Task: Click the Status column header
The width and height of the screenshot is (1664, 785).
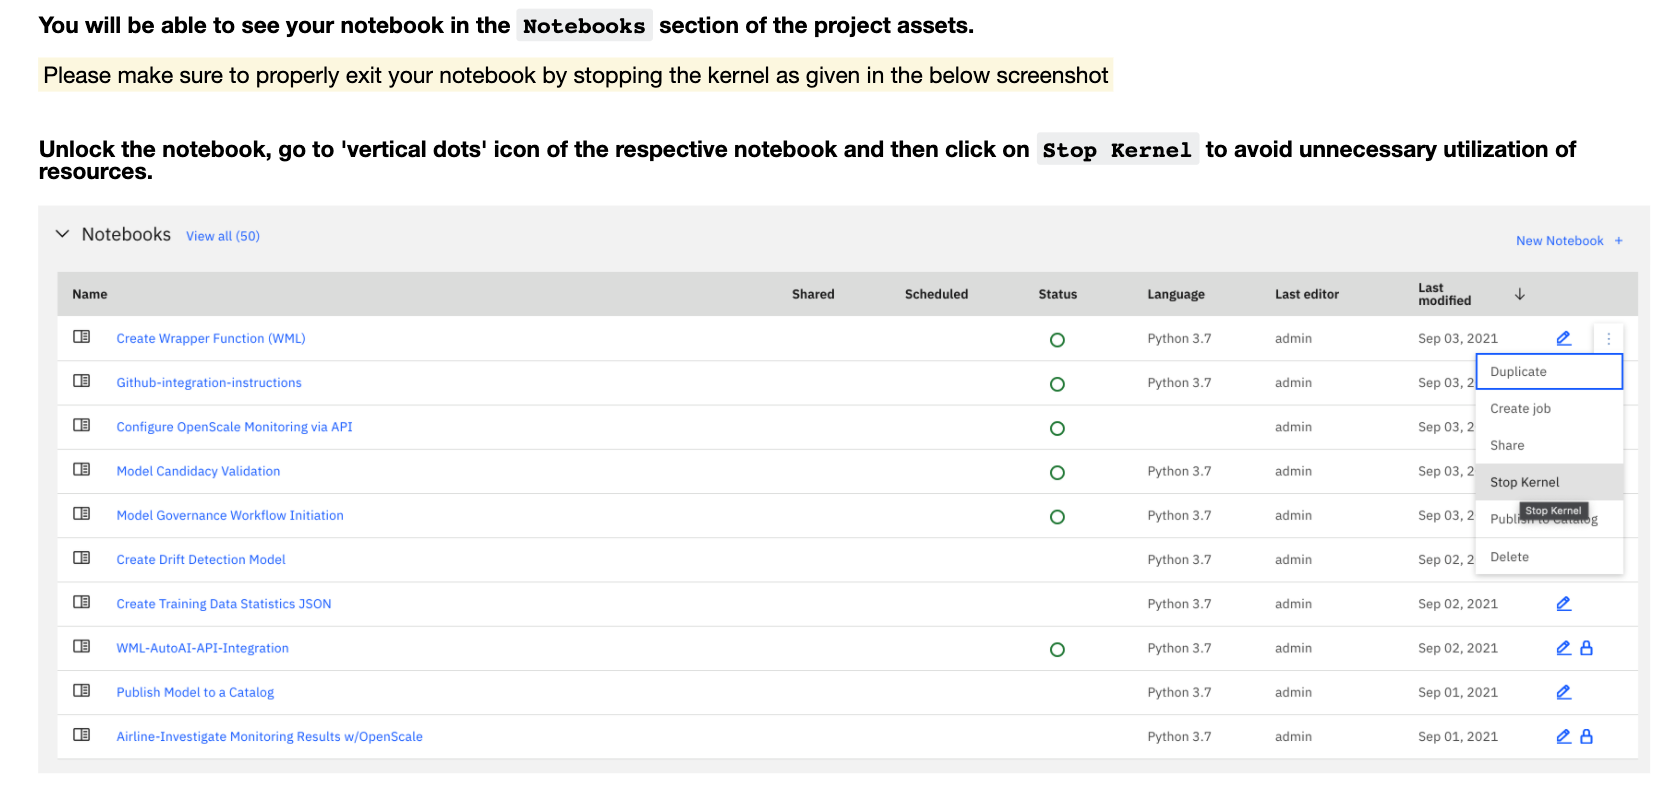Action: coord(1057,294)
